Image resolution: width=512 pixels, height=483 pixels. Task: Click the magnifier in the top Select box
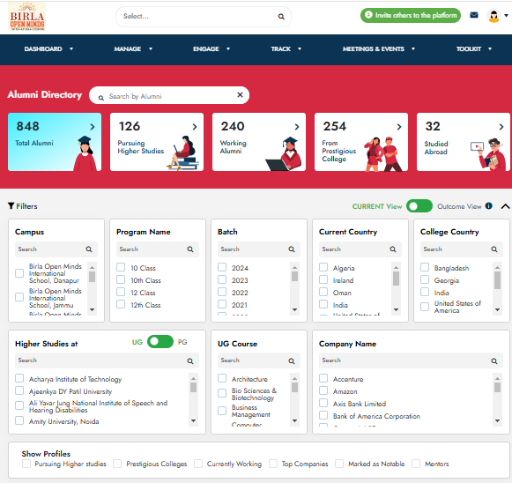pyautogui.click(x=281, y=16)
